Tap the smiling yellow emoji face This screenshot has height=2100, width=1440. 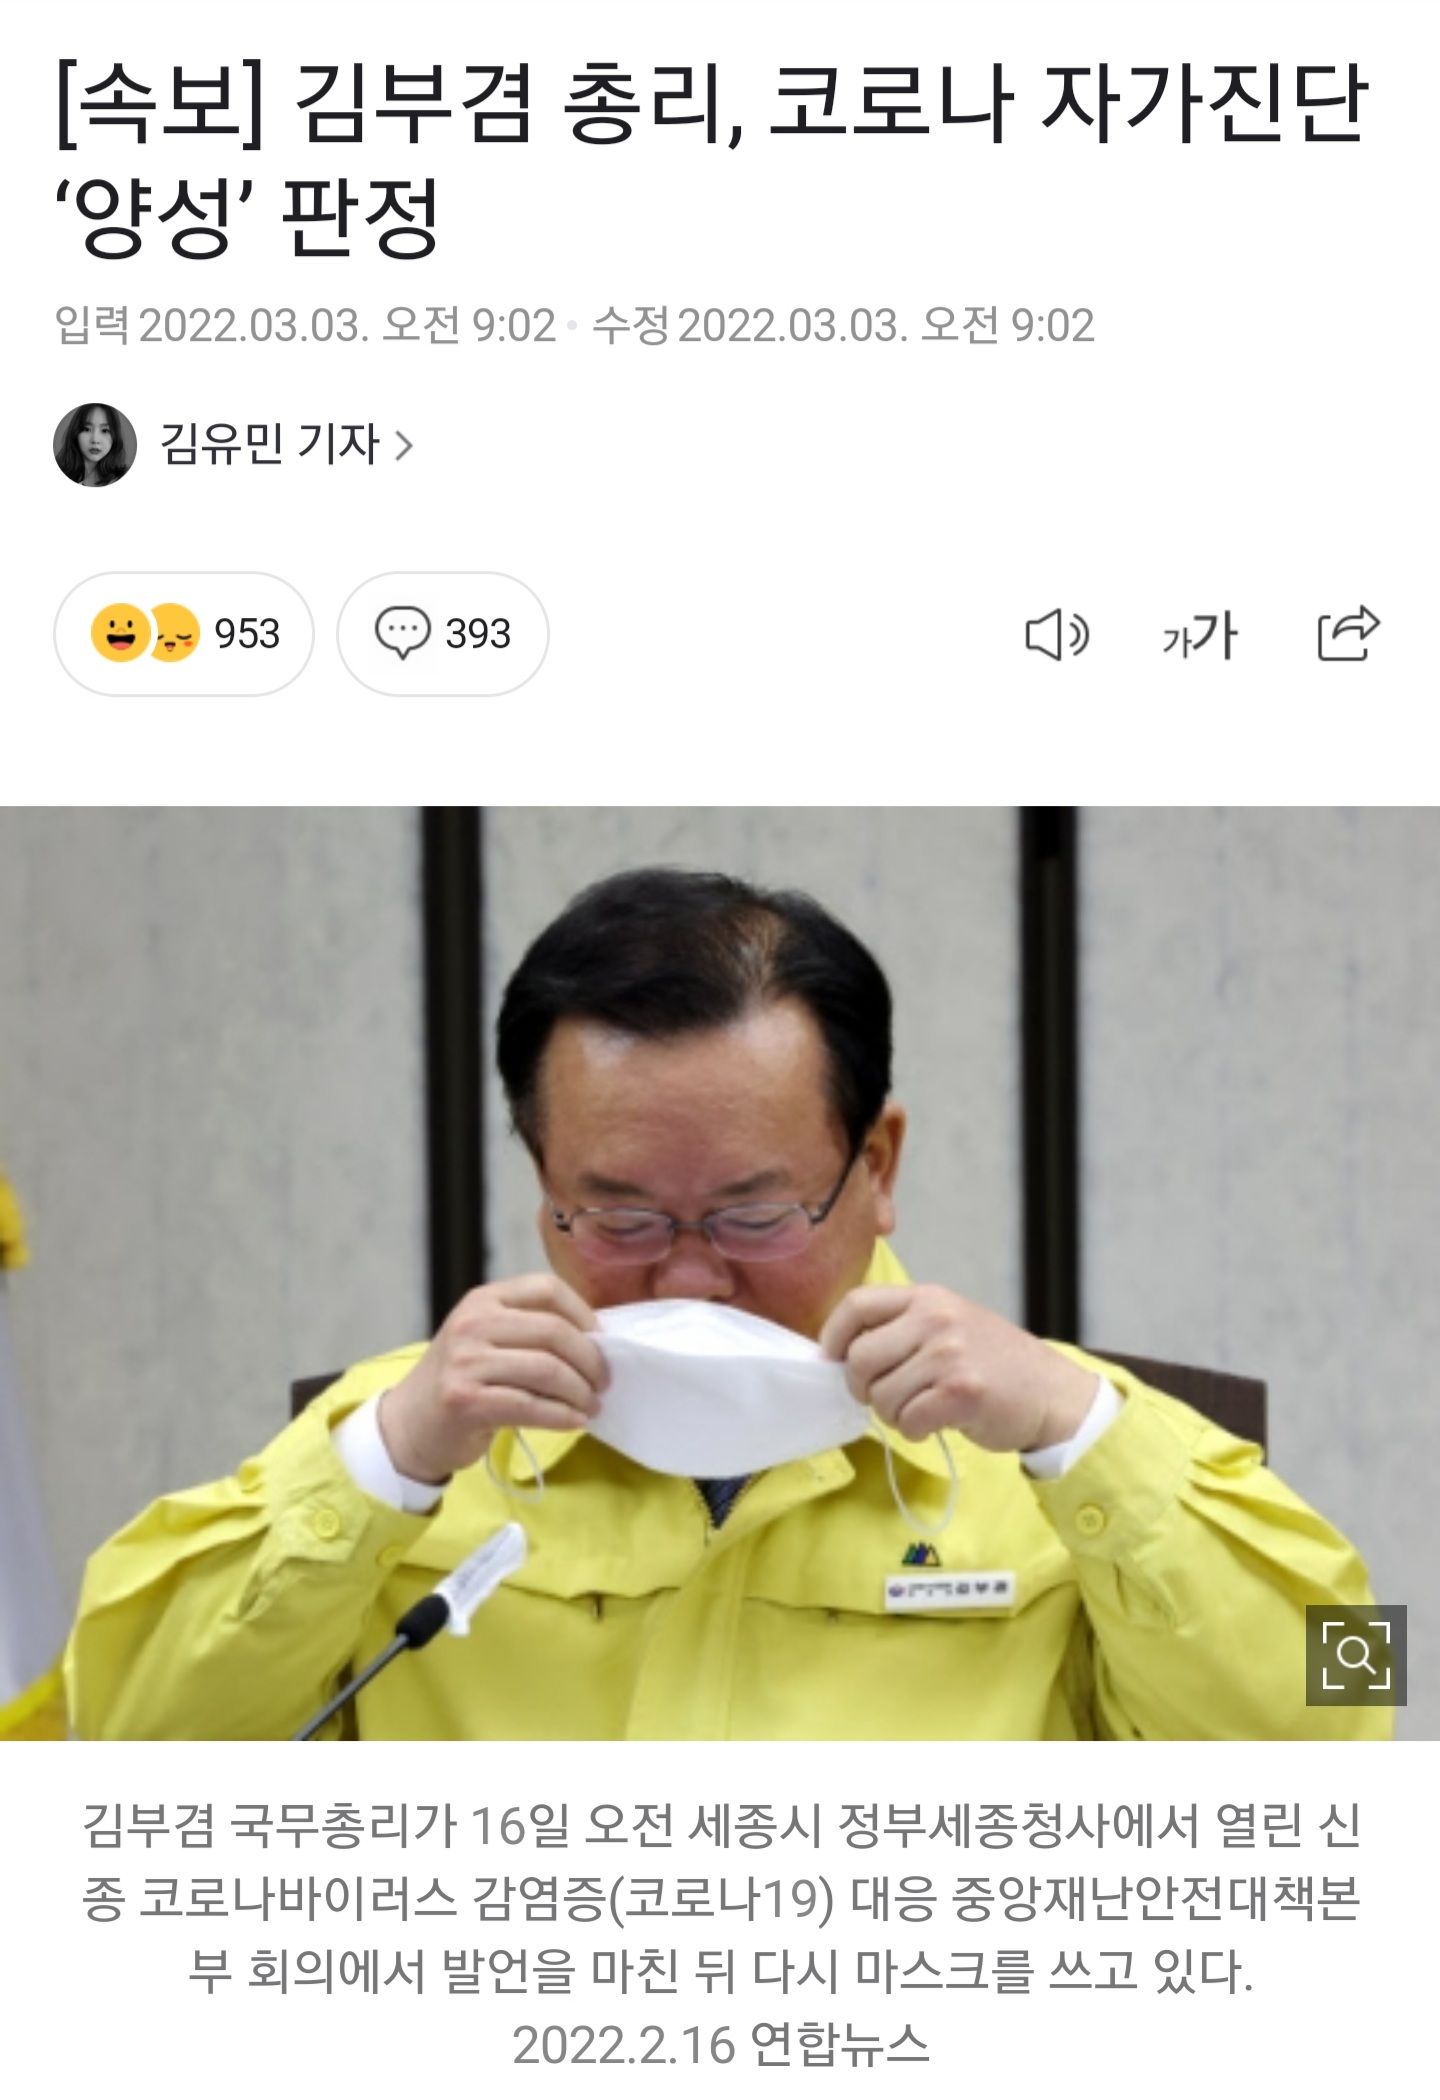pyautogui.click(x=120, y=633)
